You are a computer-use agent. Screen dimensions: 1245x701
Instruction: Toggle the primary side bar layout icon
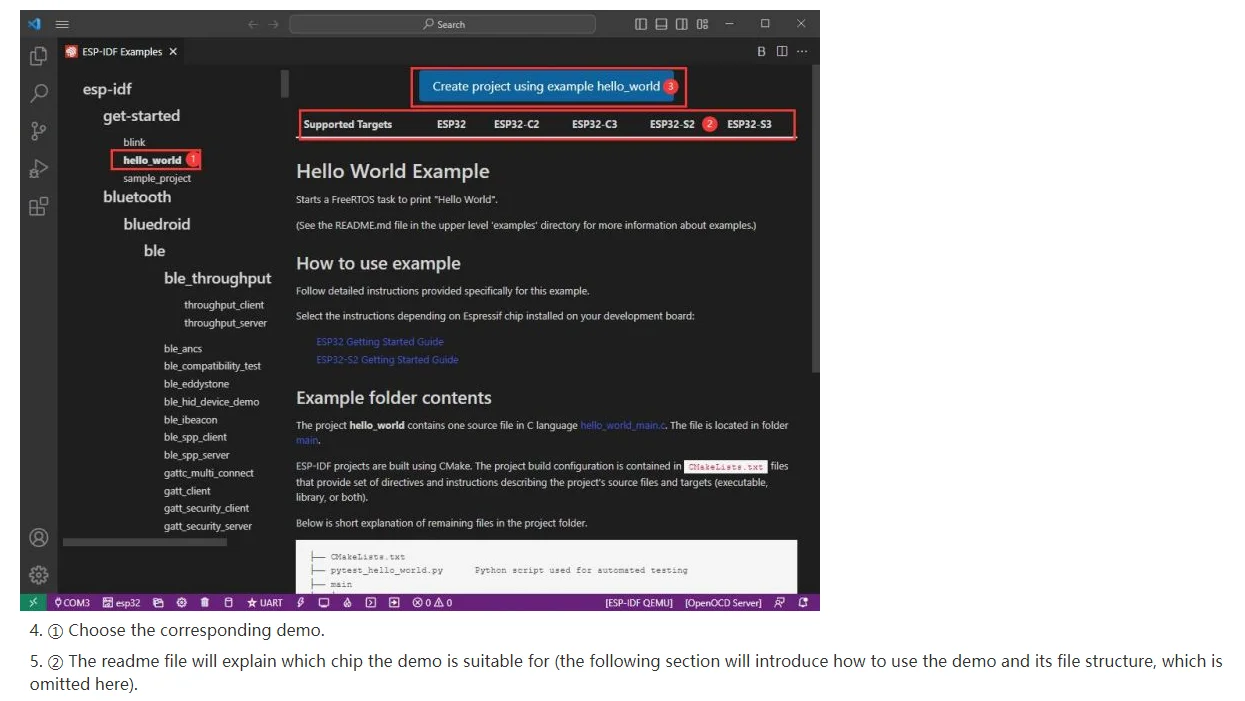coord(641,24)
